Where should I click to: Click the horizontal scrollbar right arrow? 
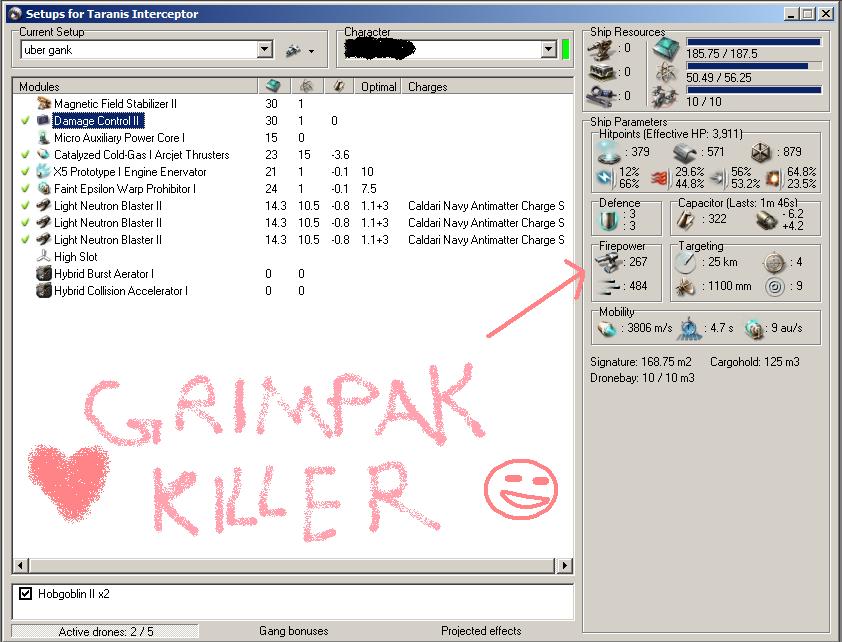pyautogui.click(x=564, y=565)
